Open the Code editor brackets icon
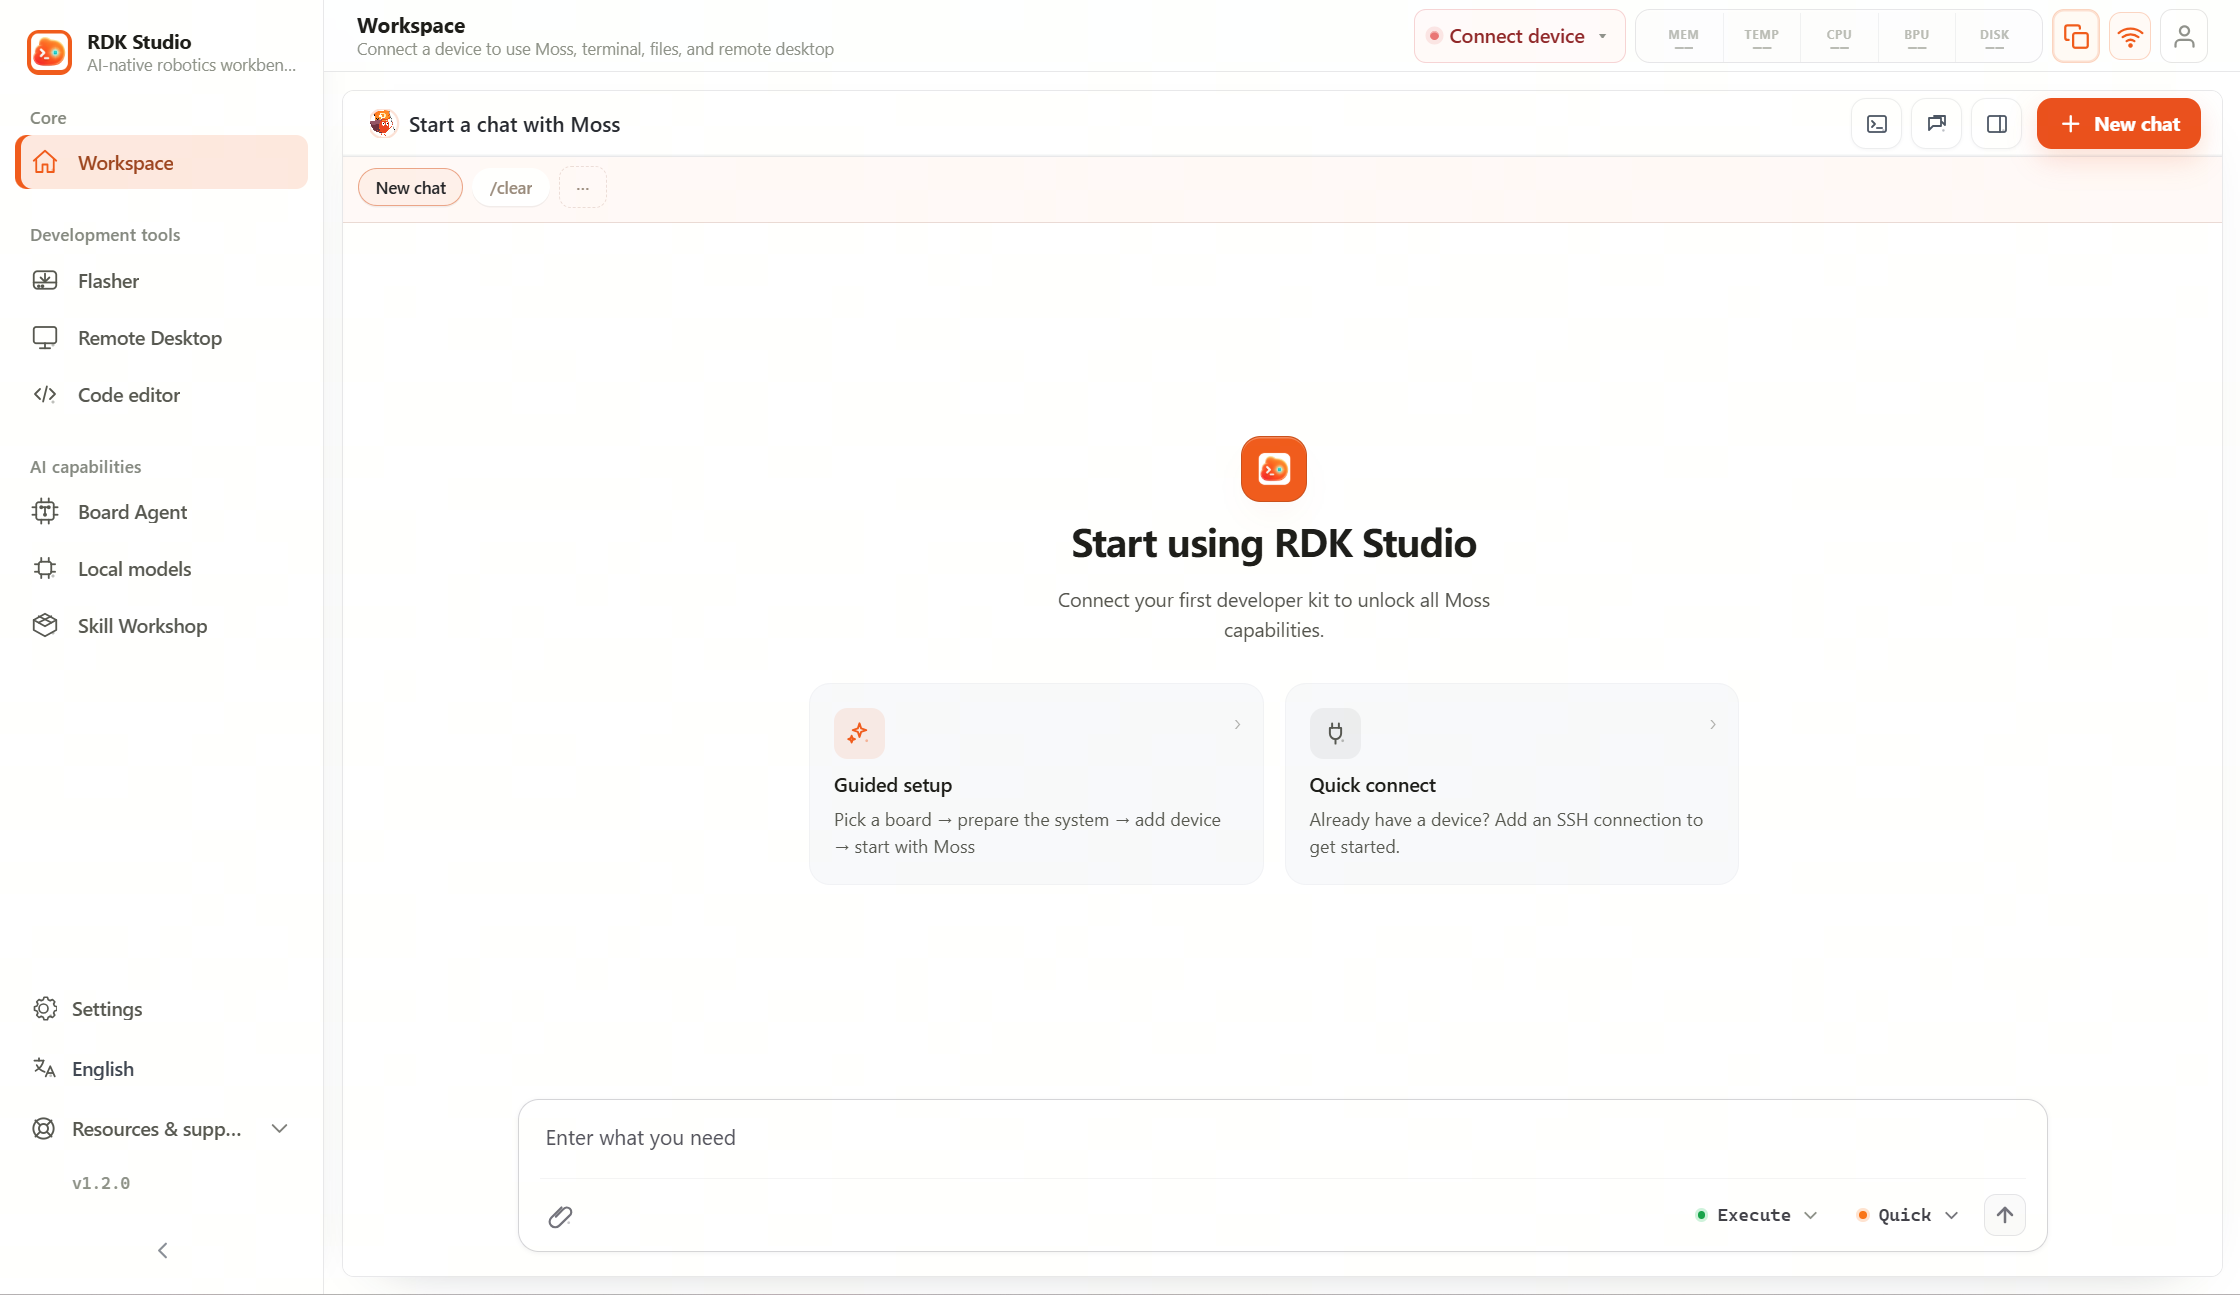Image resolution: width=2240 pixels, height=1295 pixels. [x=45, y=395]
